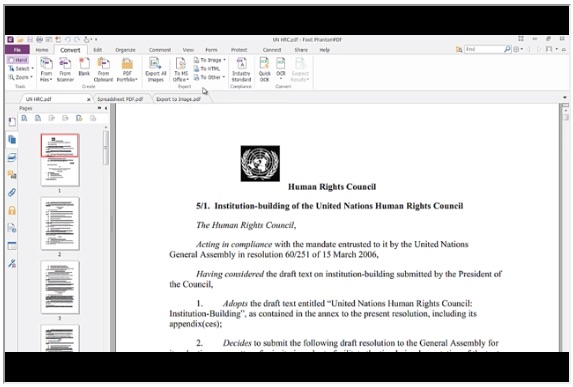The image size is (573, 387).
Task: Open the Attachments paperclip panel
Action: pyautogui.click(x=12, y=193)
